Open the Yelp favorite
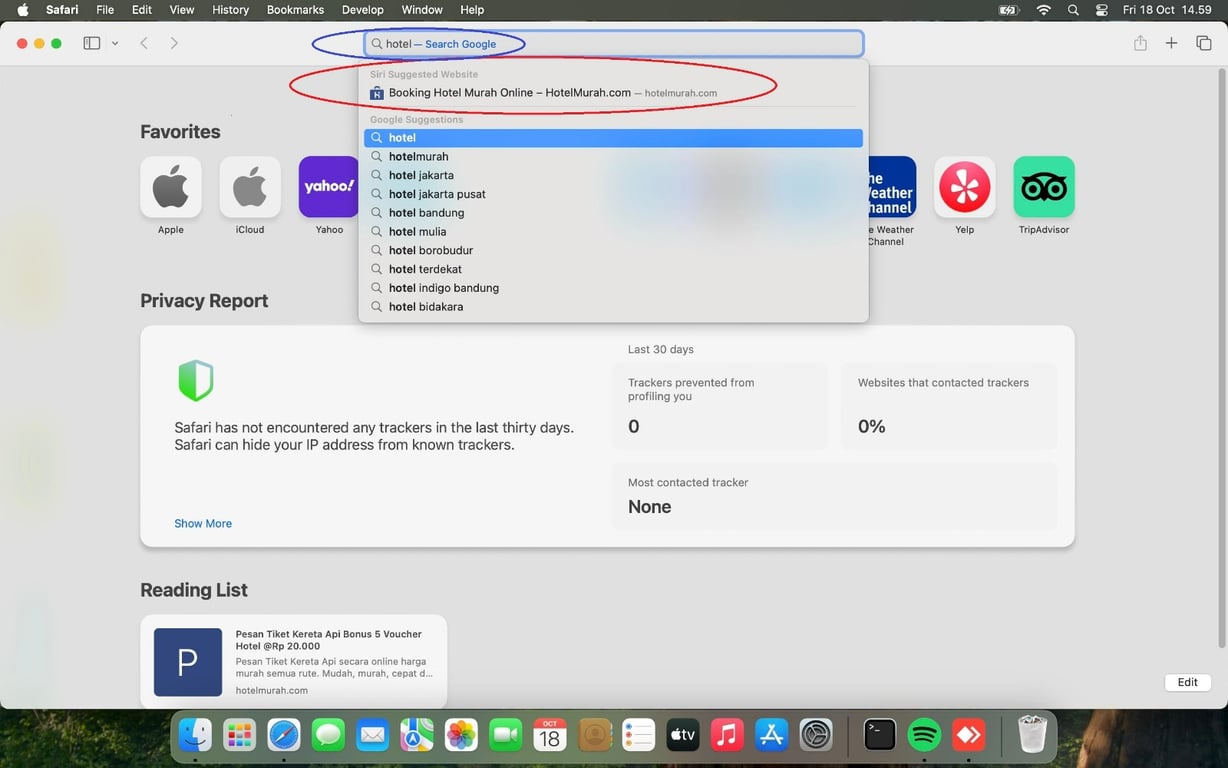The width and height of the screenshot is (1228, 768). point(965,187)
